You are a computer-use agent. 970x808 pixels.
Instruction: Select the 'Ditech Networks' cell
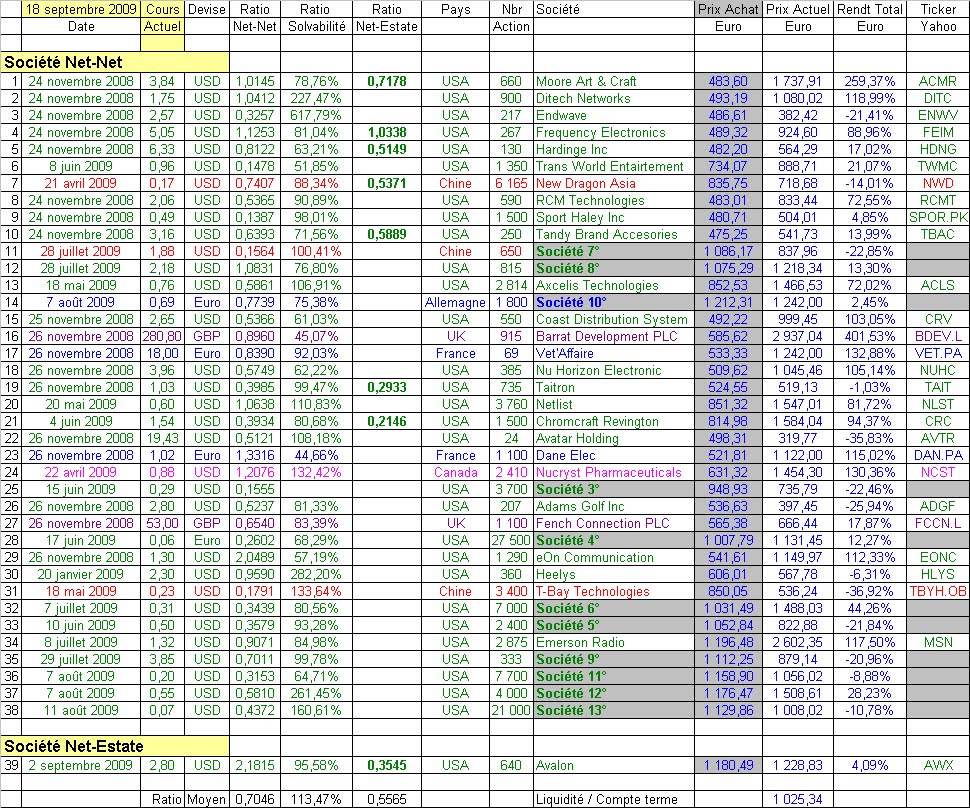click(x=614, y=98)
